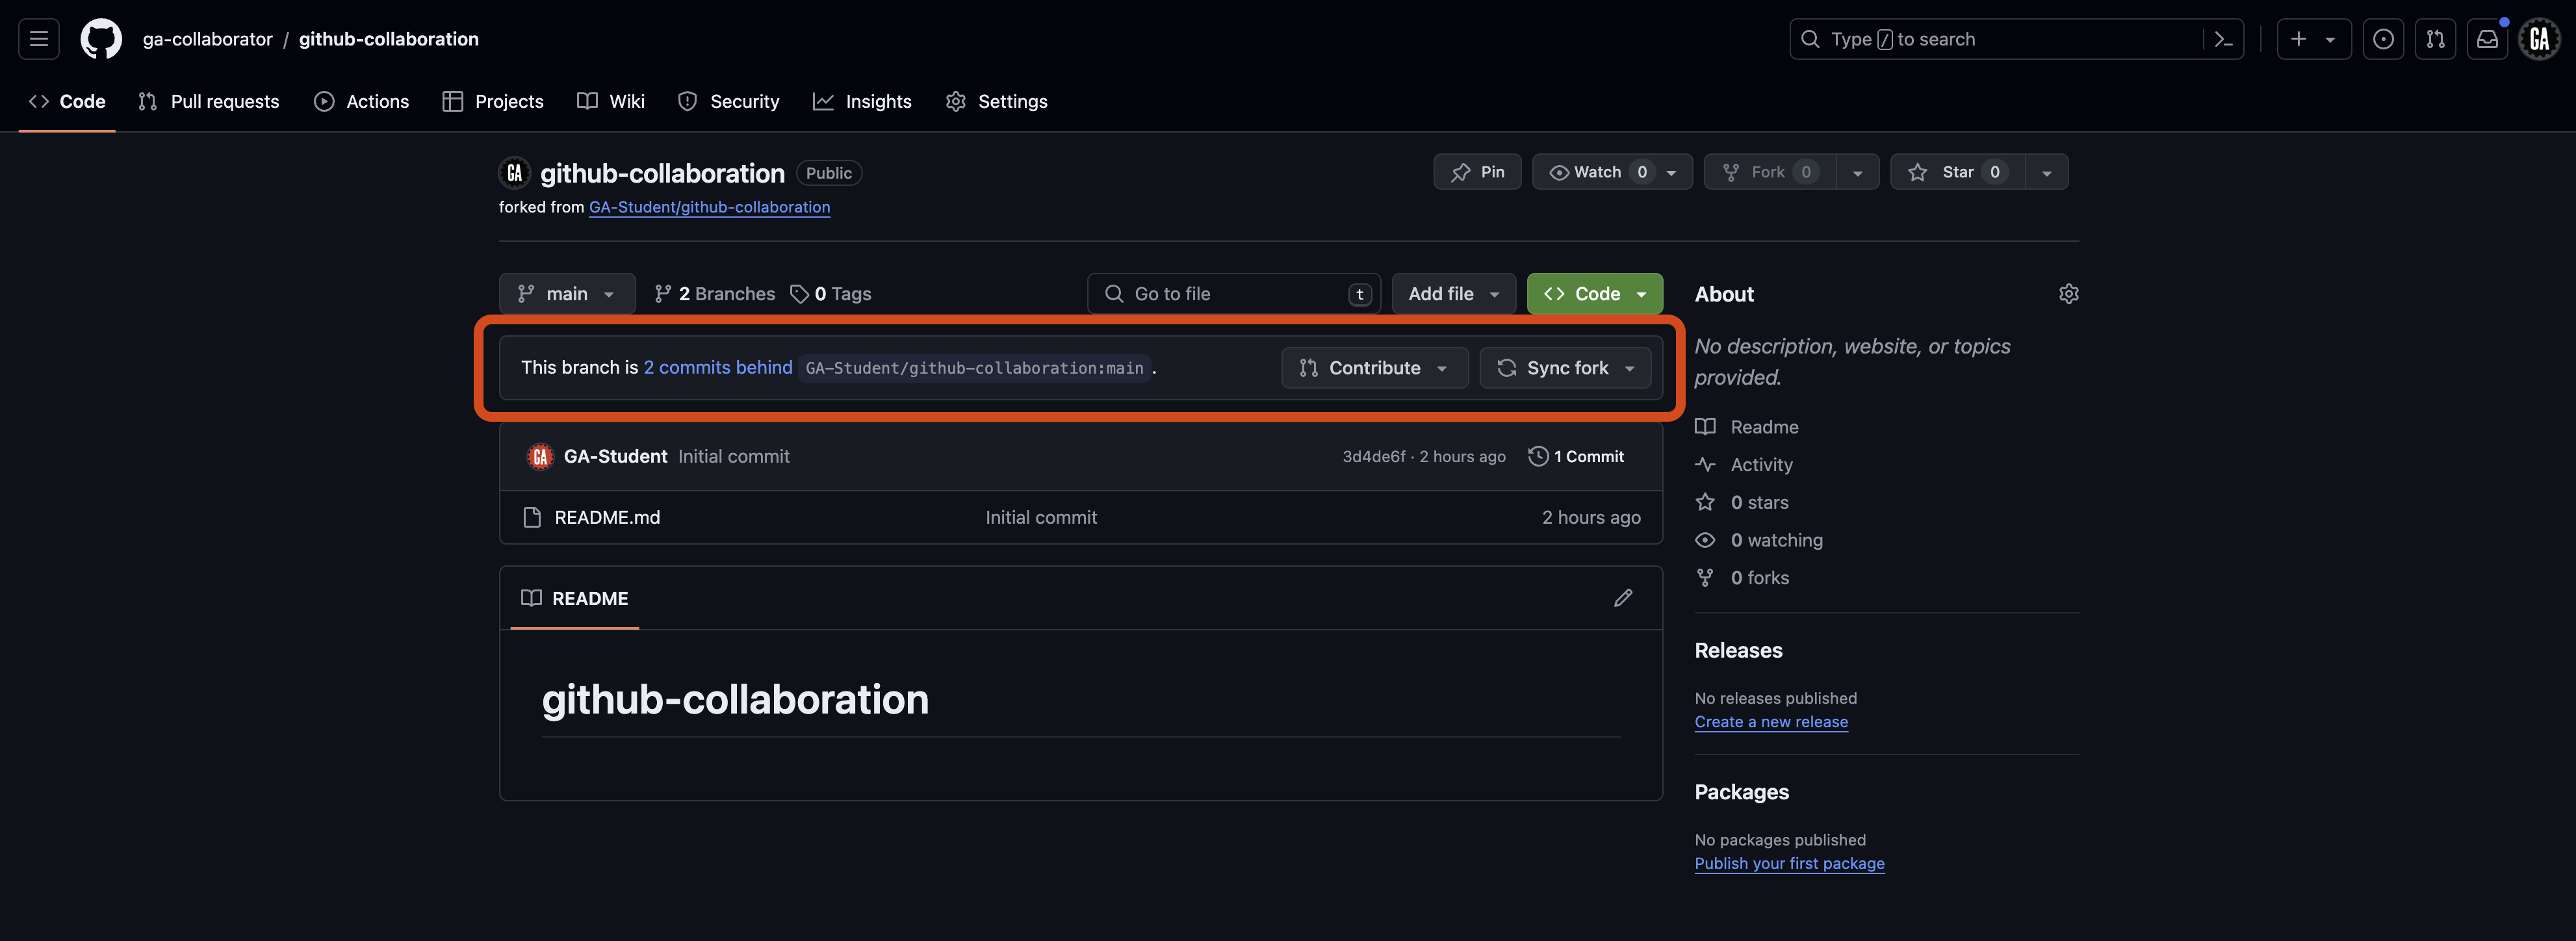2576x941 pixels.
Task: Follow the GA-Student/github-collaboration fork source link
Action: pyautogui.click(x=709, y=207)
